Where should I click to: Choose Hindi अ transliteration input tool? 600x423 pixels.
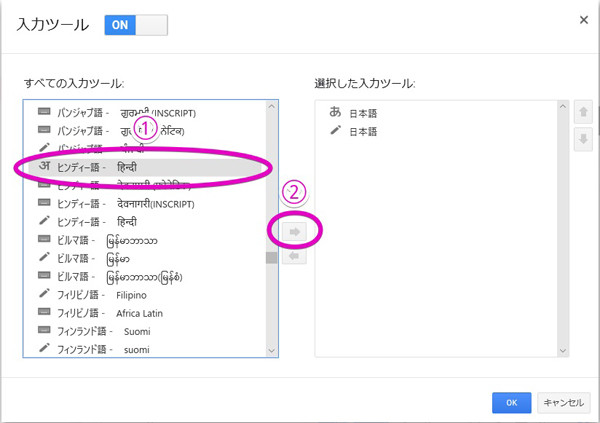pyautogui.click(x=130, y=167)
